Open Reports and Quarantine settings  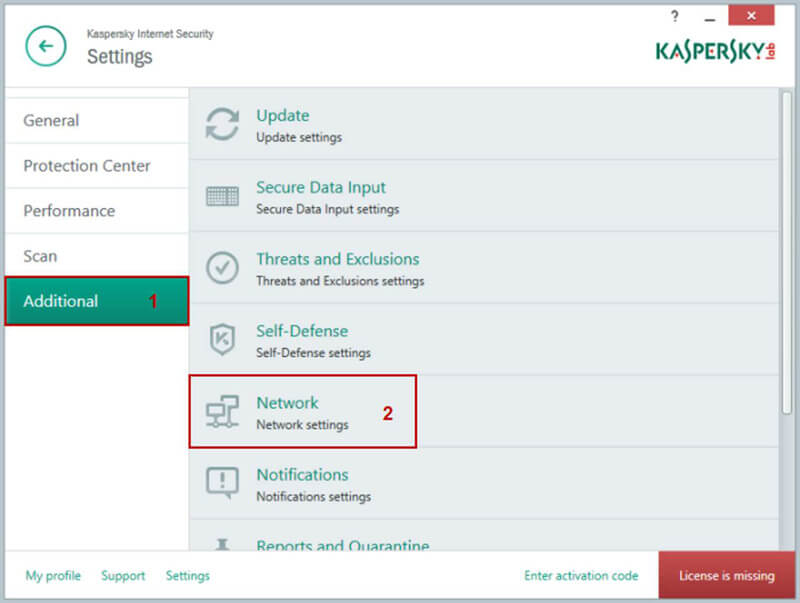click(343, 545)
